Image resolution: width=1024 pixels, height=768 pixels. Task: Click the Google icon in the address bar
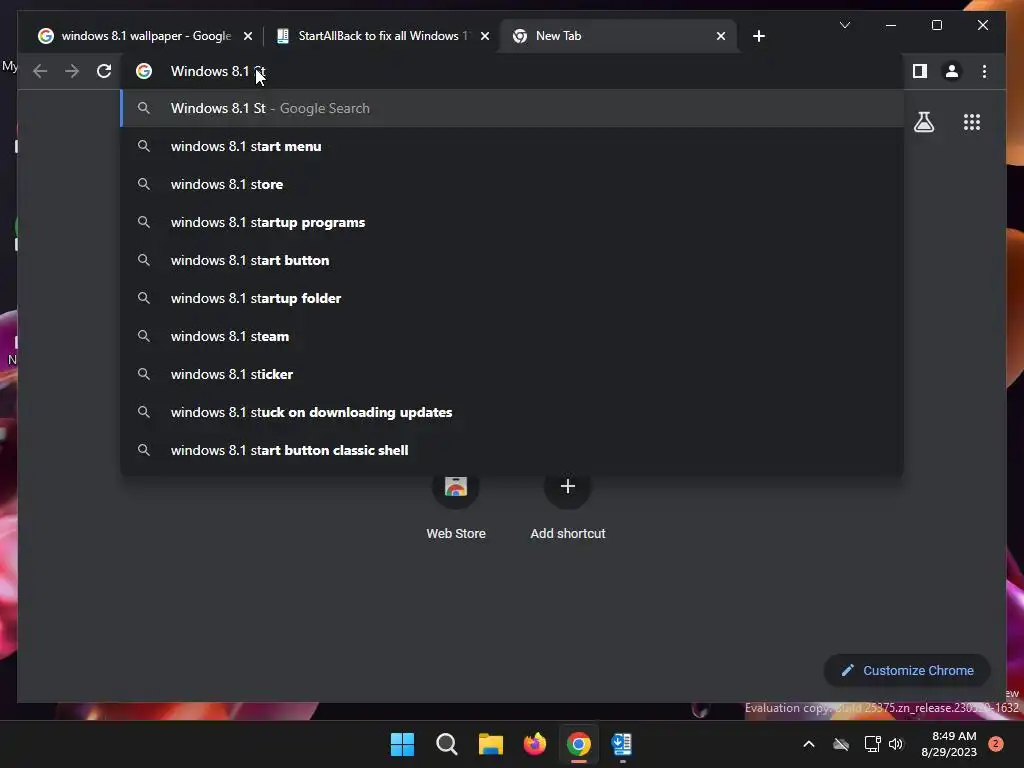coord(144,71)
